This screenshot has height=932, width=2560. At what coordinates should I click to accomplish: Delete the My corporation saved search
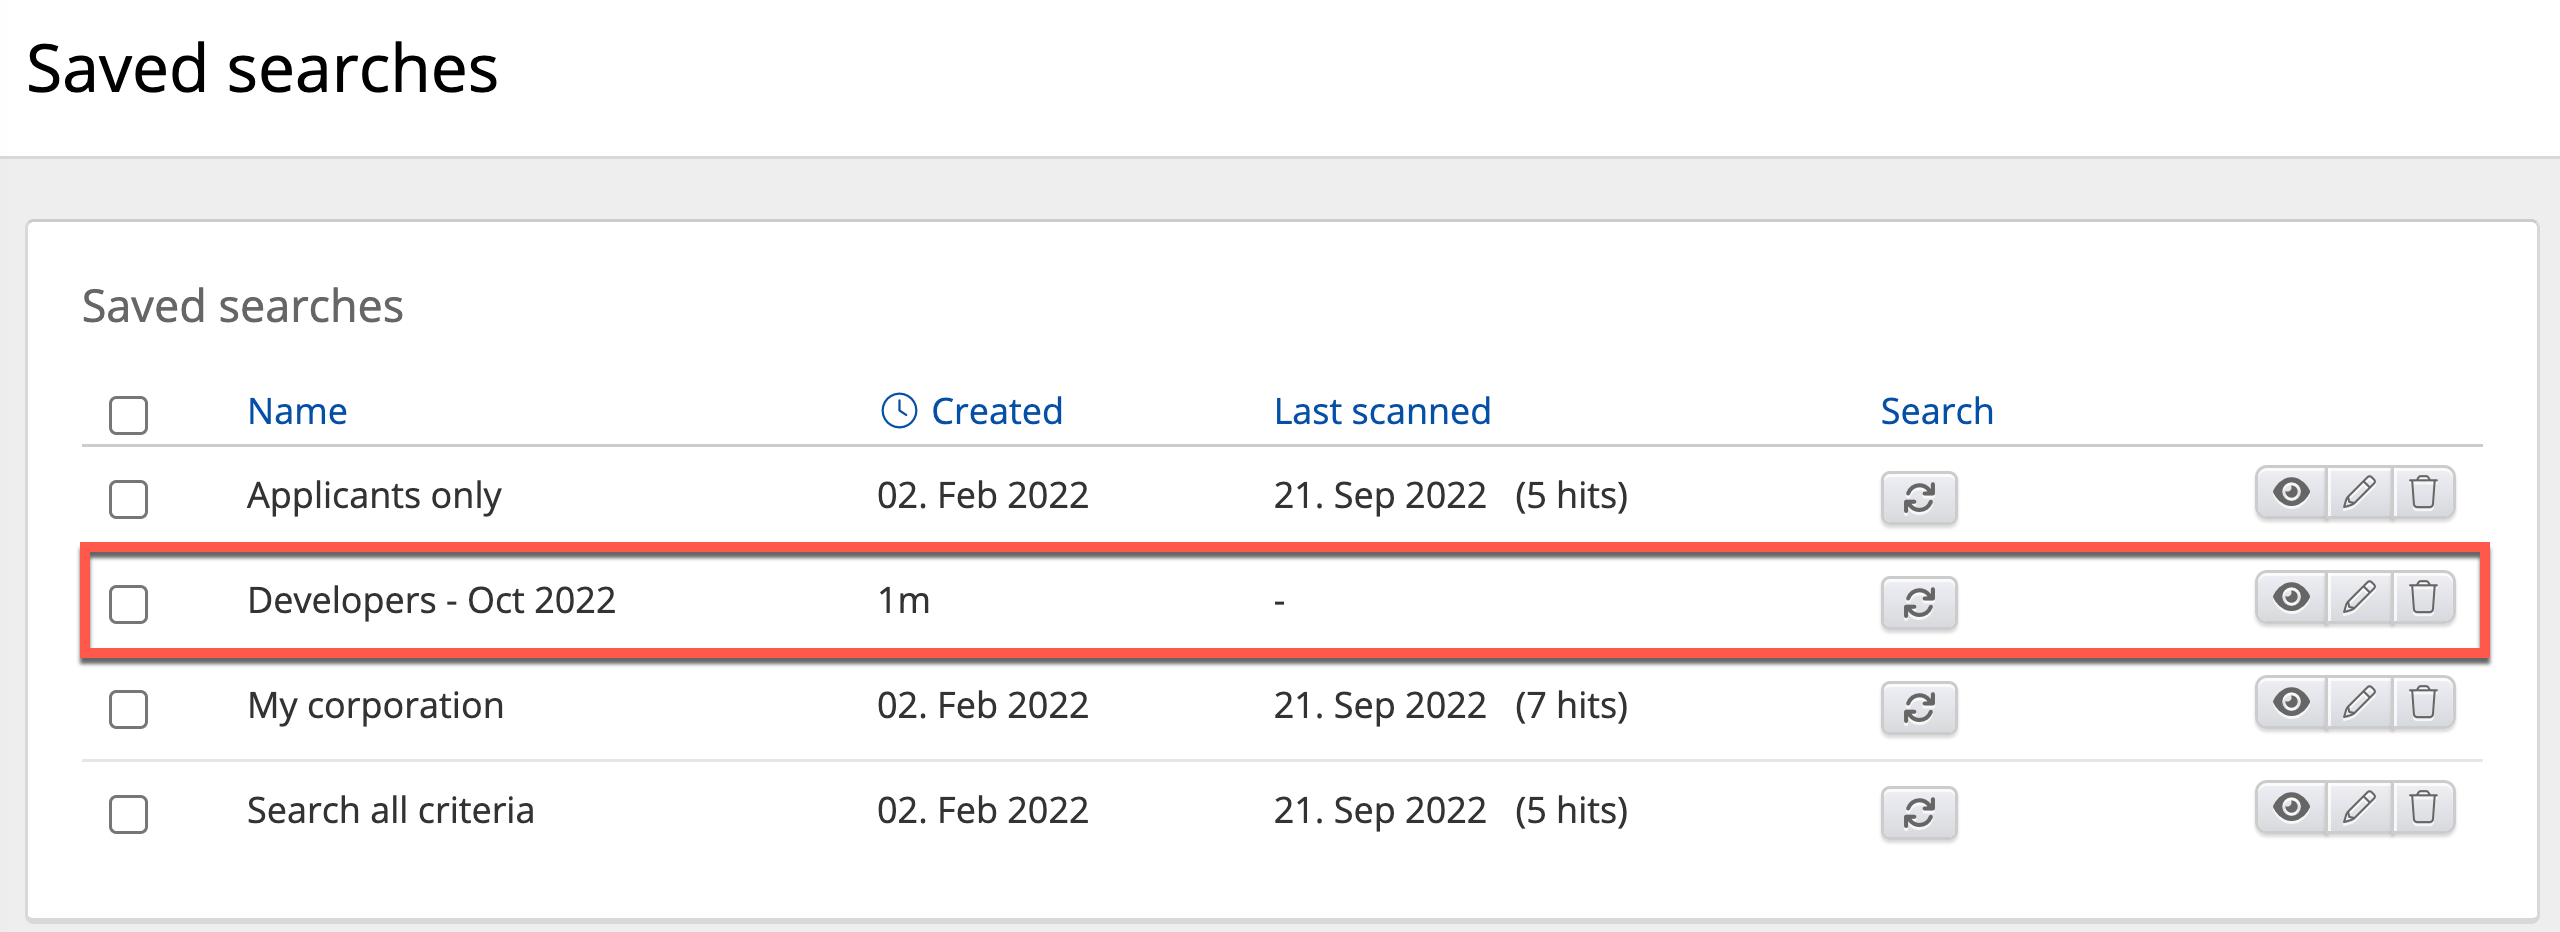pos(2423,703)
